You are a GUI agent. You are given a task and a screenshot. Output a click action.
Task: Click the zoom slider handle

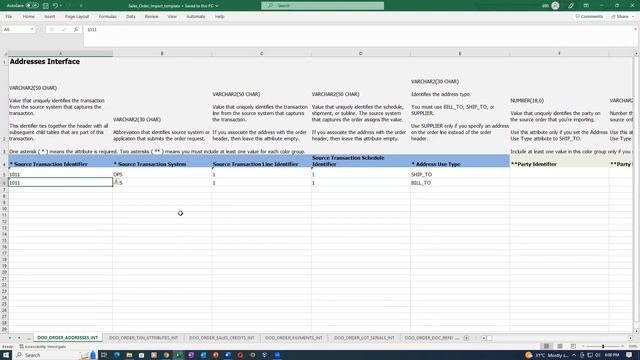pyautogui.click(x=603, y=346)
